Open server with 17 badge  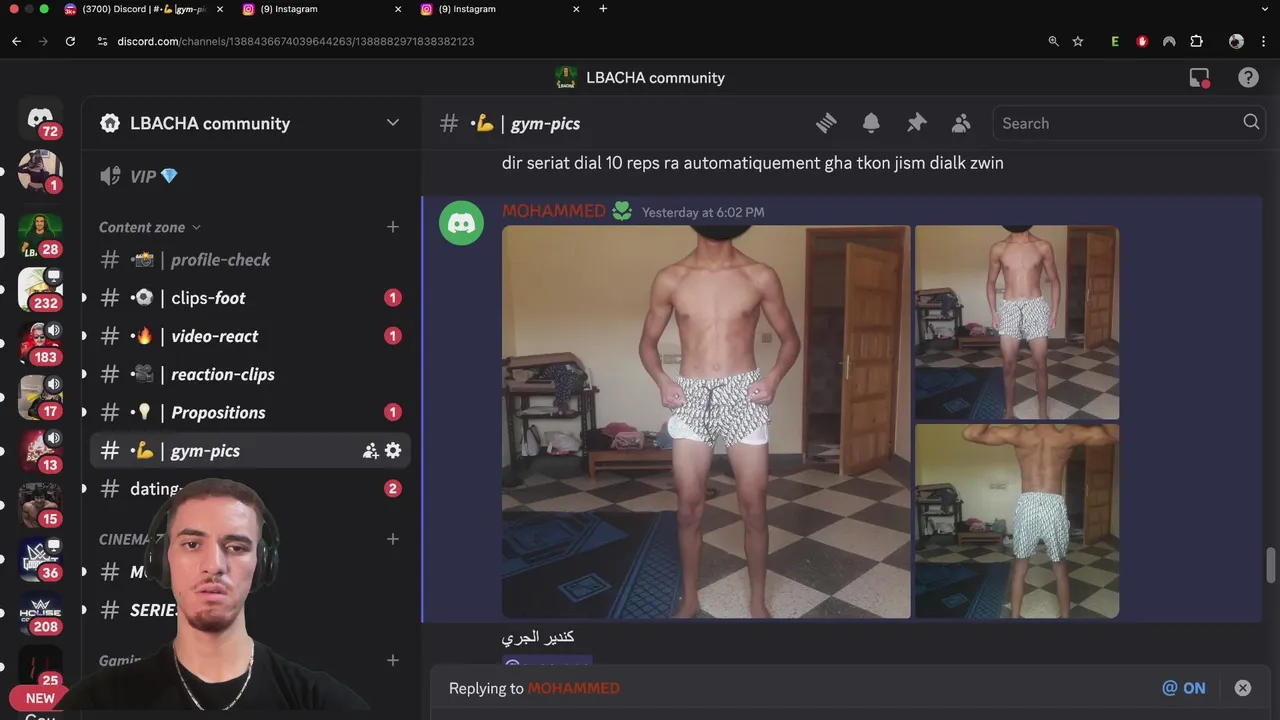pos(40,397)
